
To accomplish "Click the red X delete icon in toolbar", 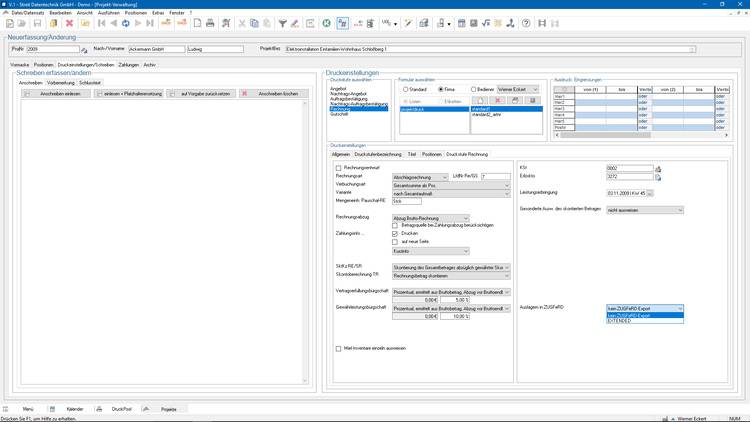I will 69,23.
